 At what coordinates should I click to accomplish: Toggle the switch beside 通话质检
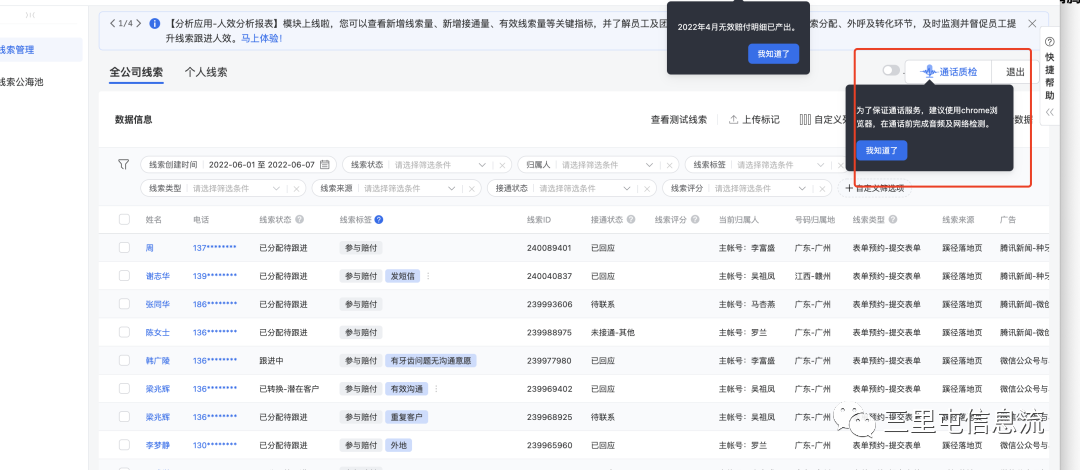click(890, 72)
